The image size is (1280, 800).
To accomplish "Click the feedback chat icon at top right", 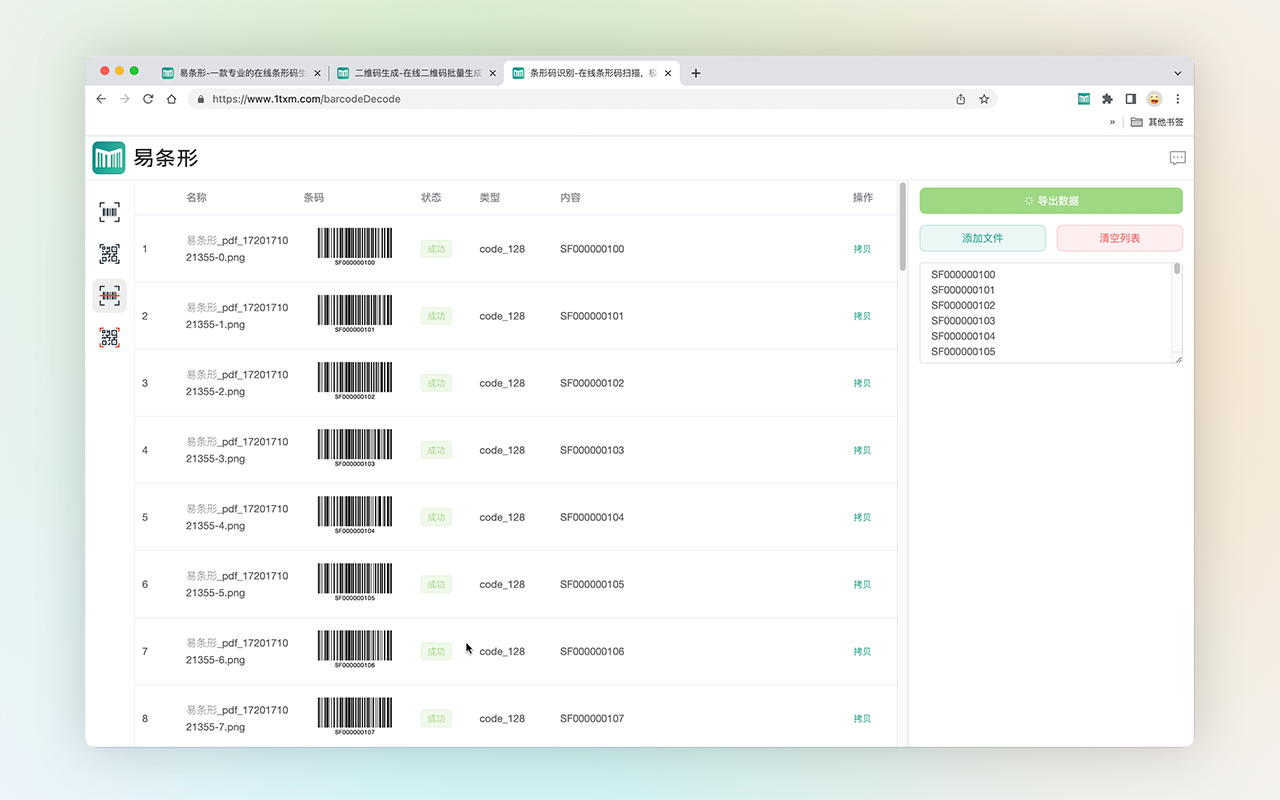I will pyautogui.click(x=1177, y=158).
